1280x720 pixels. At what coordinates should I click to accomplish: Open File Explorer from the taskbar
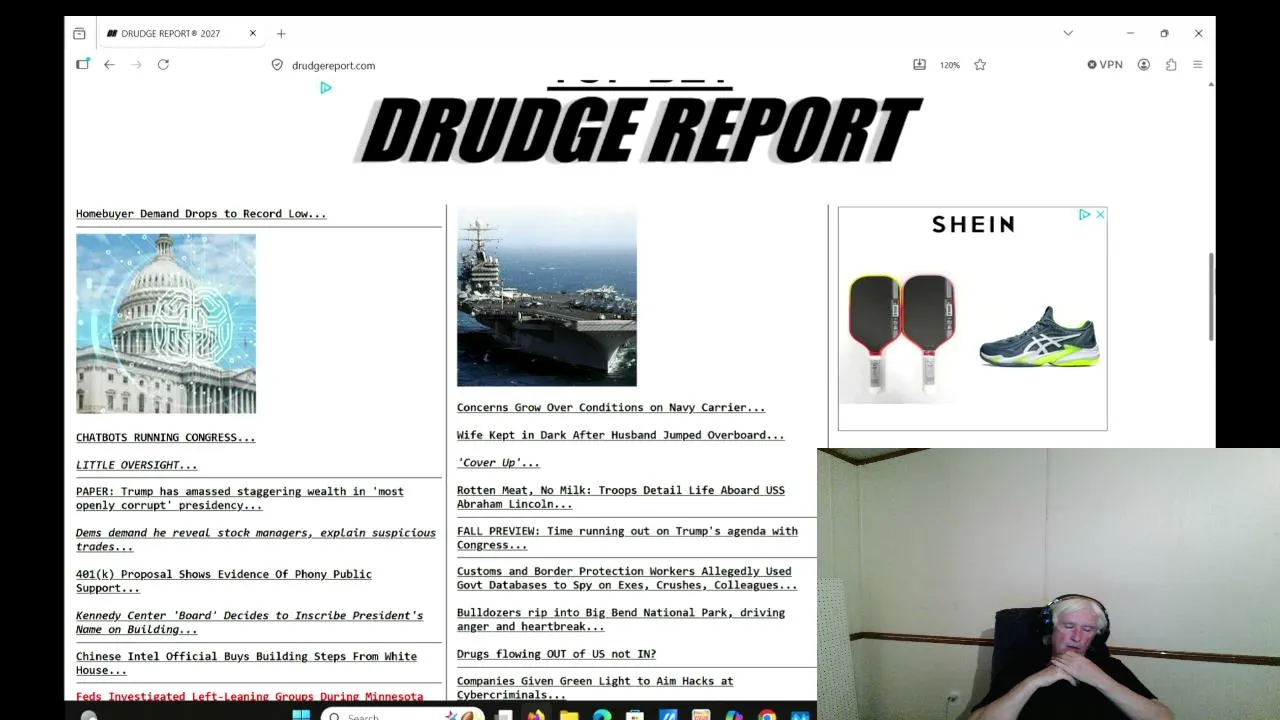click(x=569, y=715)
